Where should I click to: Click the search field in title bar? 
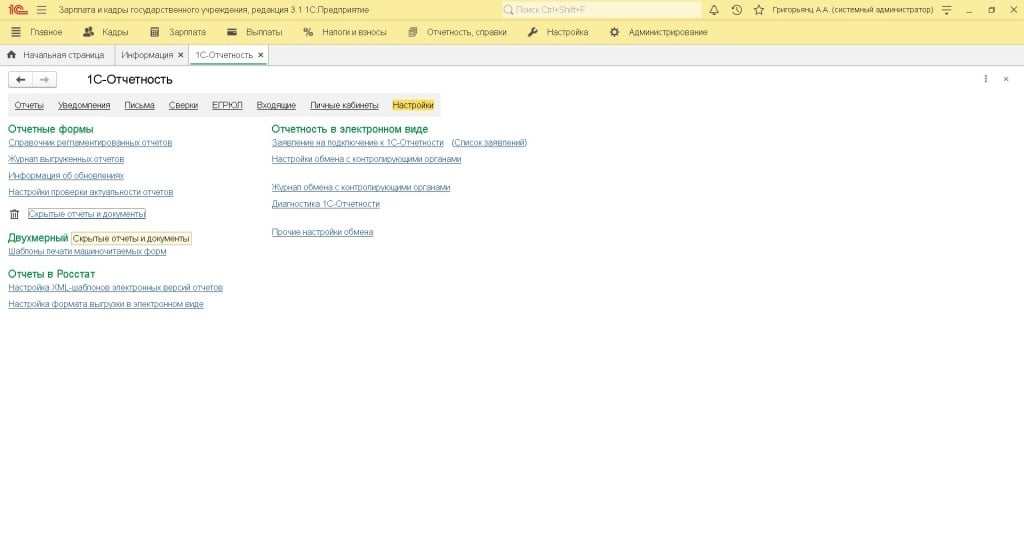601,10
